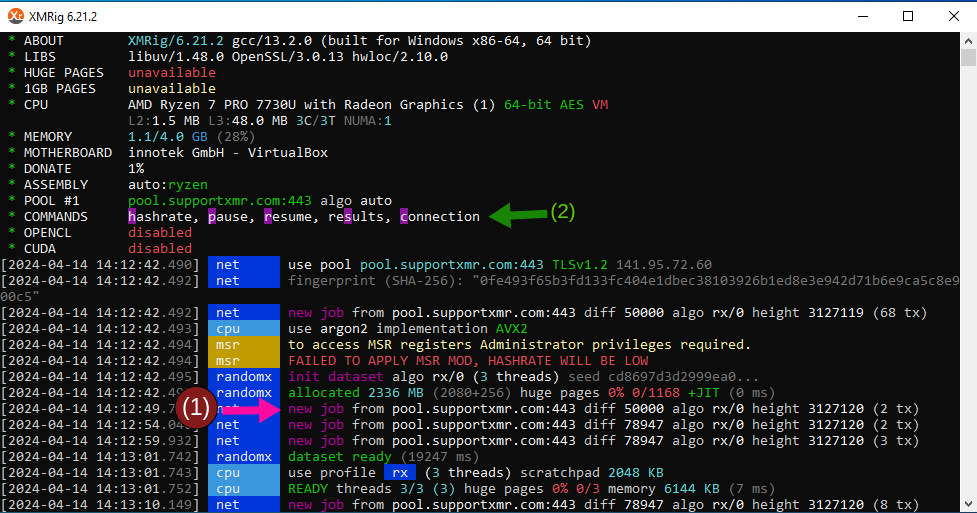Click the '1.1/4.0 GB' memory value
Screen dimensions: 977x513
point(168,137)
